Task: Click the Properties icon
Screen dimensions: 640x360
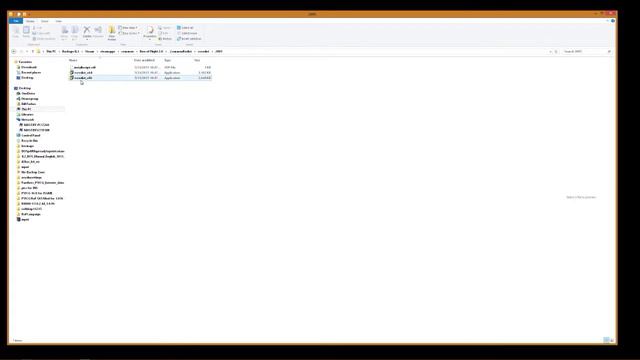Action: click(x=150, y=32)
